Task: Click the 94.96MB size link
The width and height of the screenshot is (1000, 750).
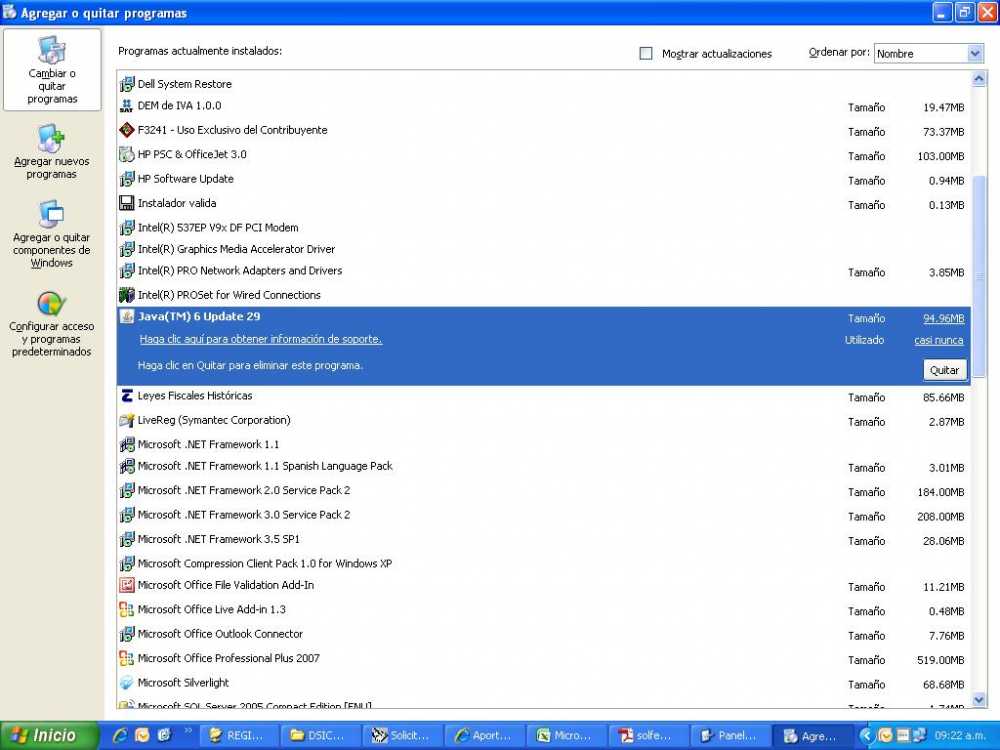Action: [x=944, y=318]
